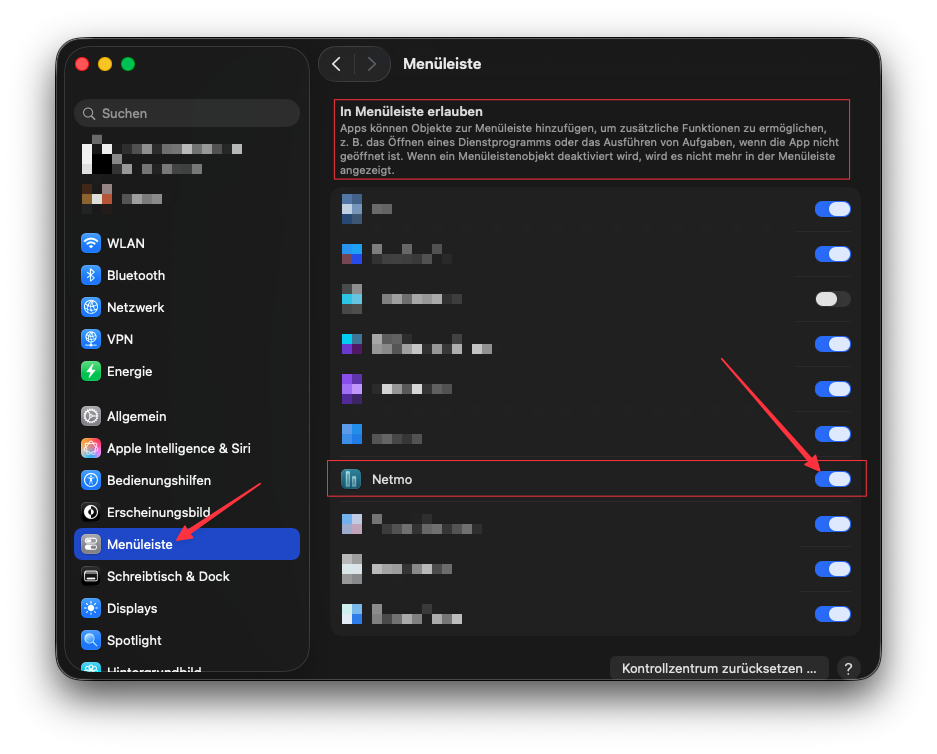Screen dimensions: 937x754
Task: Click the 'In Menüleiste erlauben' heading
Action: [x=411, y=111]
